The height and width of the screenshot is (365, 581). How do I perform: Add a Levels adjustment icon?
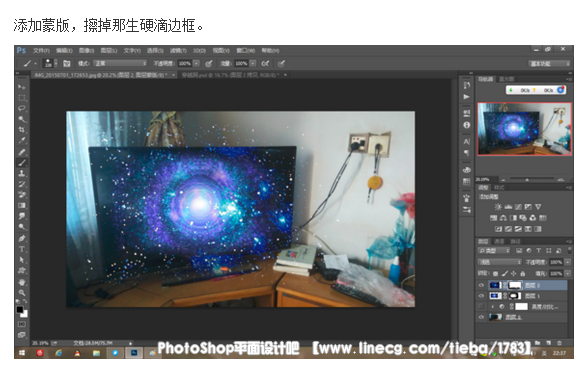click(x=508, y=207)
